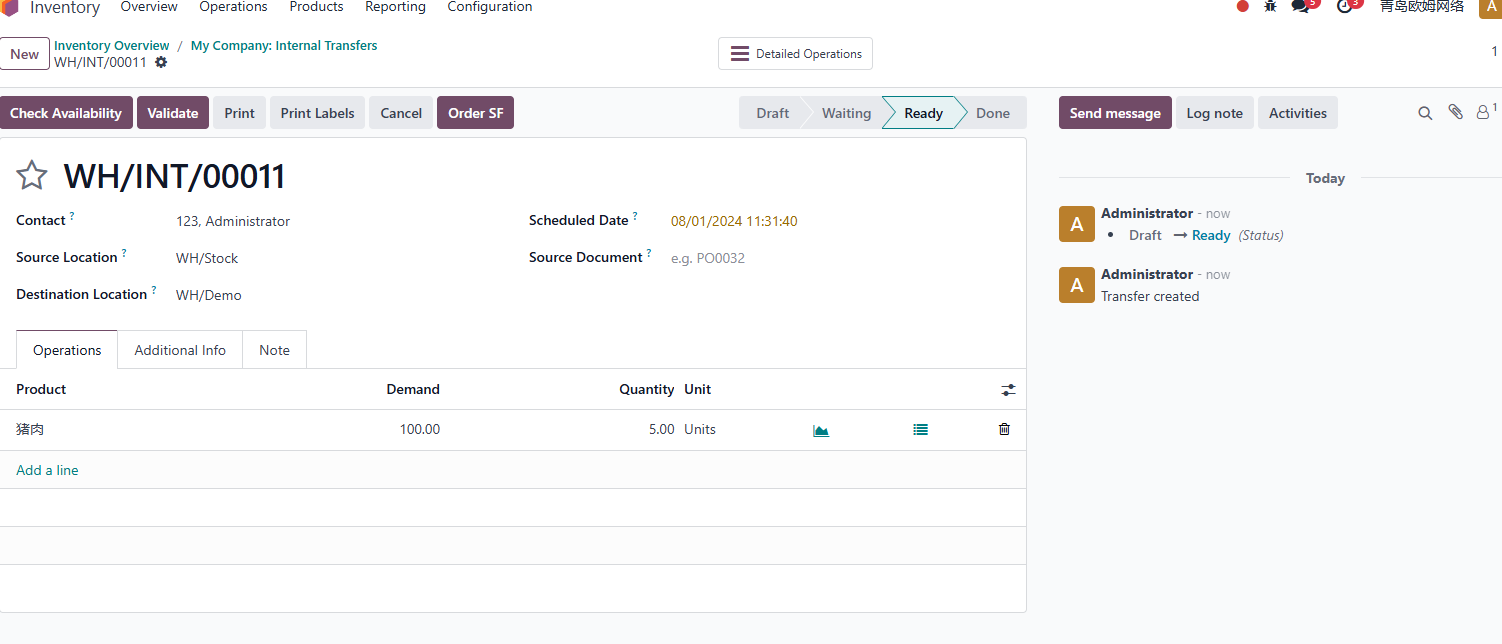Attach a file using the paperclip icon
Viewport: 1502px width, 644px height.
[x=1455, y=113]
